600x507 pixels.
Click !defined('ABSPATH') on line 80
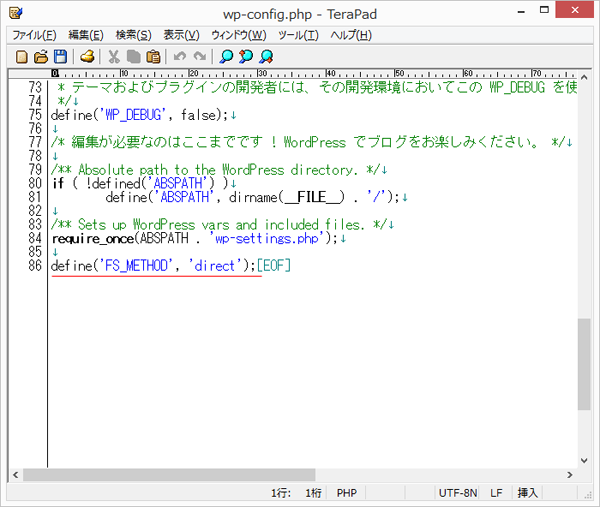(x=151, y=183)
